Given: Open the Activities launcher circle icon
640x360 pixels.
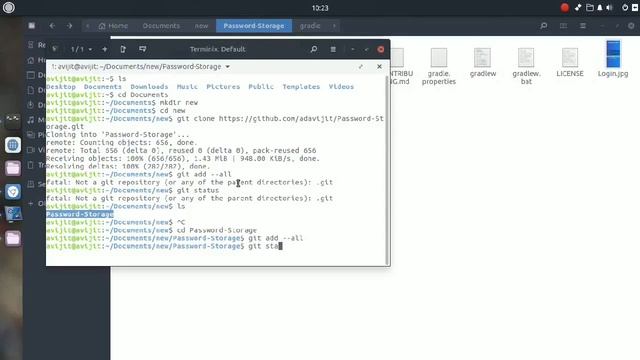Looking at the screenshot, I should (x=9, y=8).
